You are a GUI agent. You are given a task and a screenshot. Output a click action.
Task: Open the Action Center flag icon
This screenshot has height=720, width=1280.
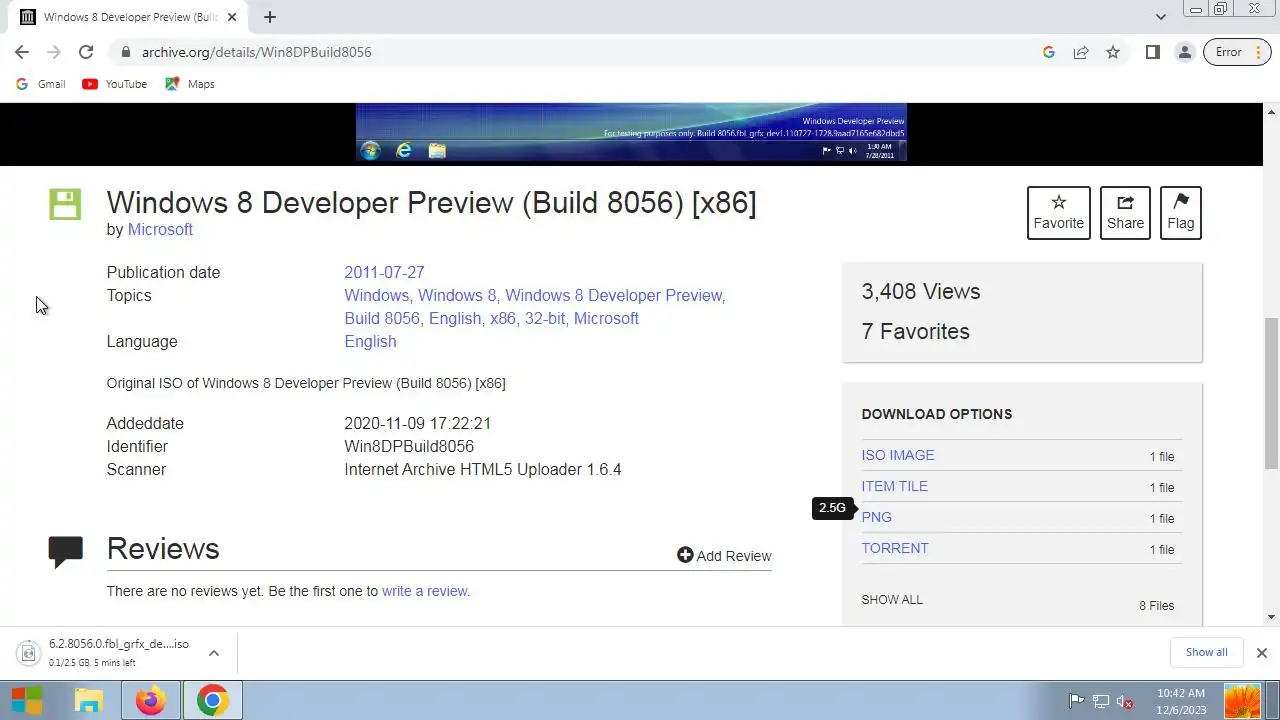(x=1076, y=701)
